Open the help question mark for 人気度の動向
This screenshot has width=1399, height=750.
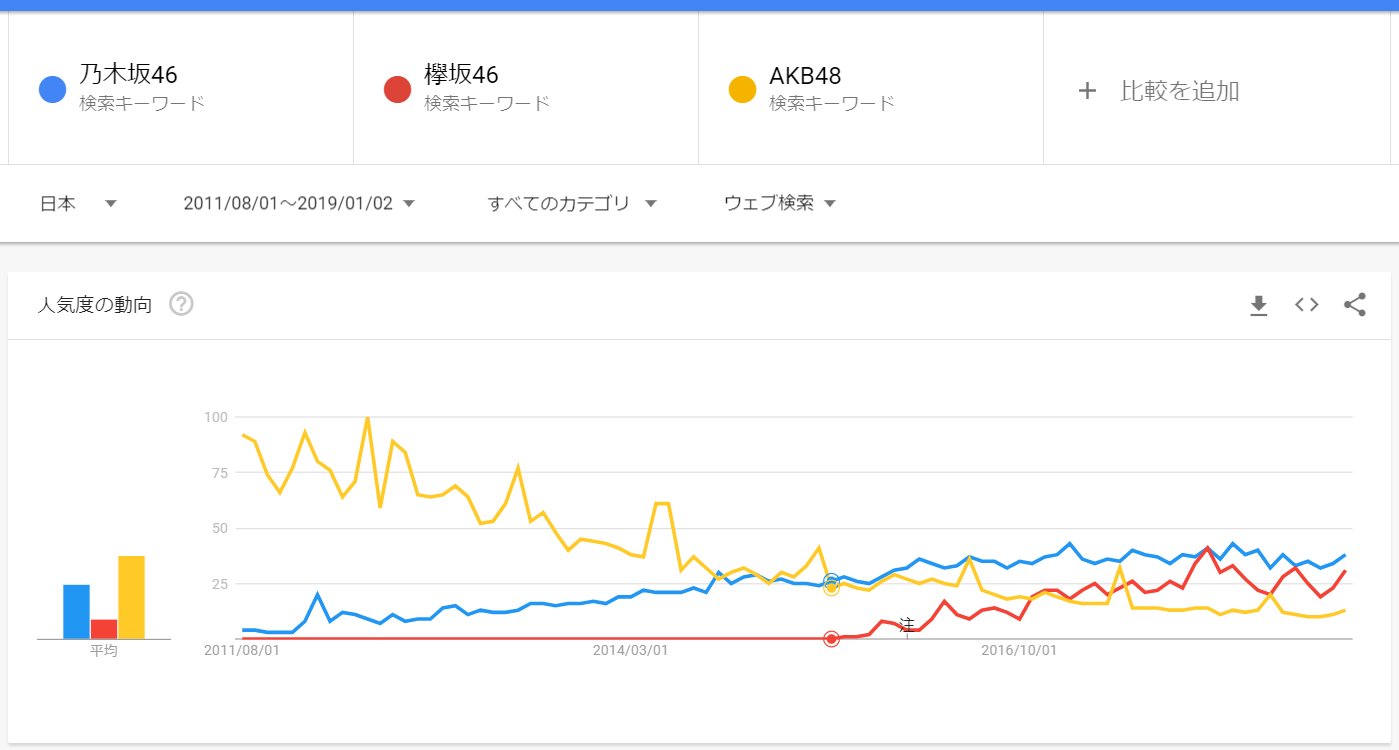tap(181, 304)
